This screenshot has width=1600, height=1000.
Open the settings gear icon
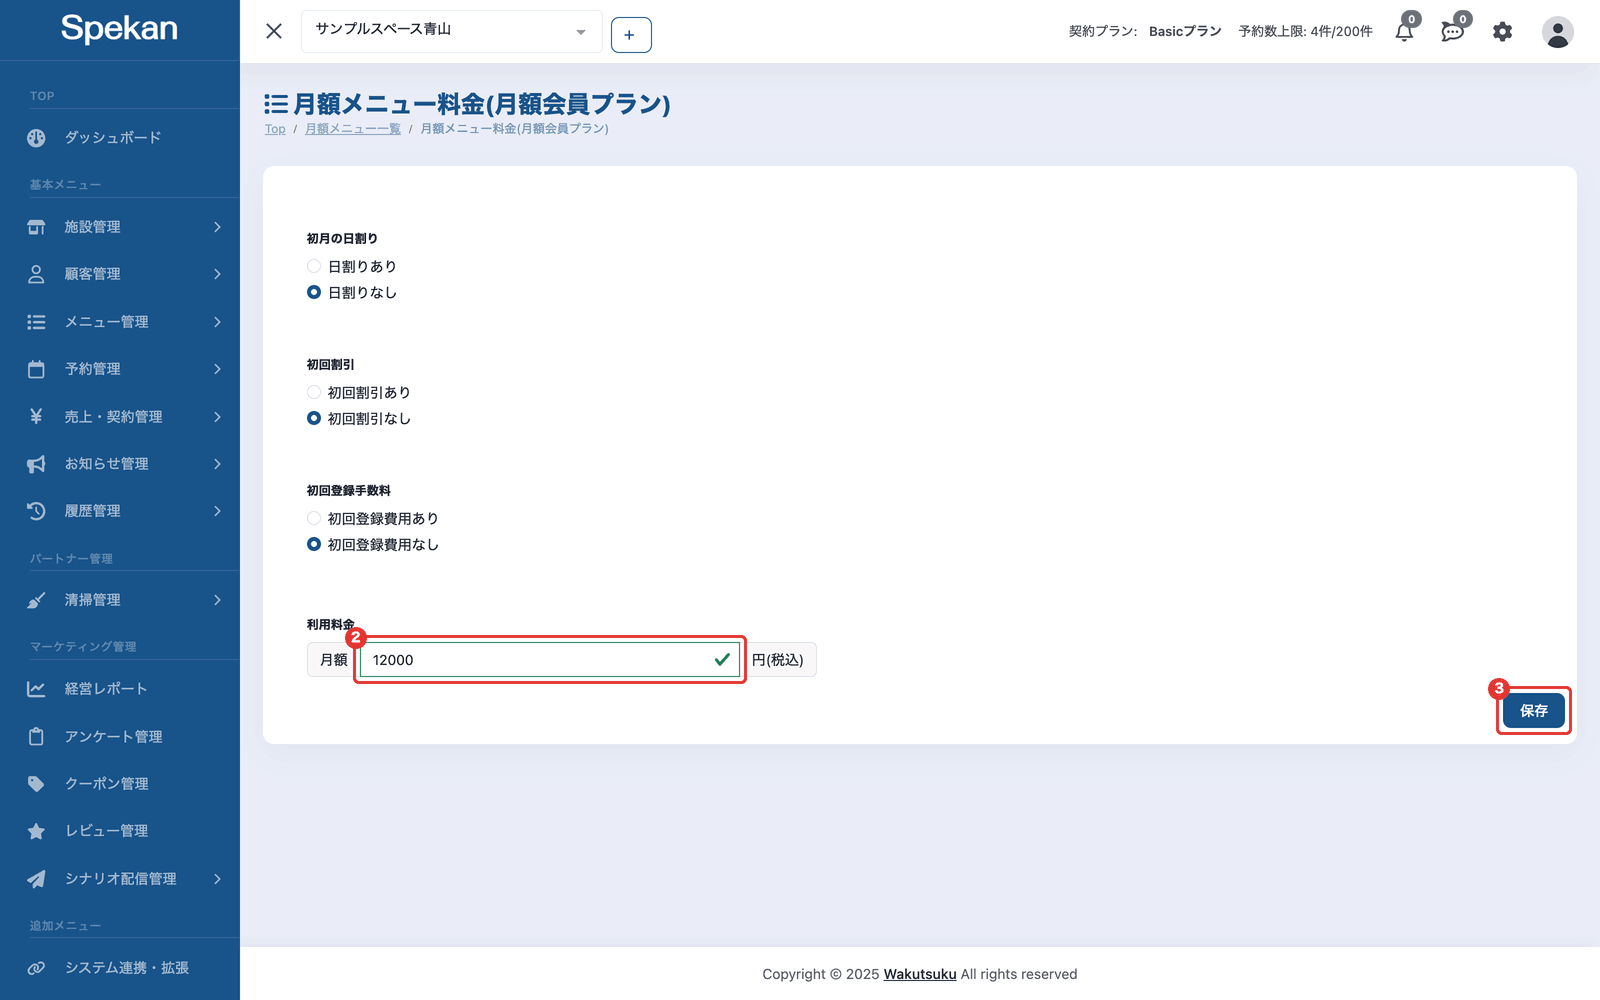(1502, 32)
